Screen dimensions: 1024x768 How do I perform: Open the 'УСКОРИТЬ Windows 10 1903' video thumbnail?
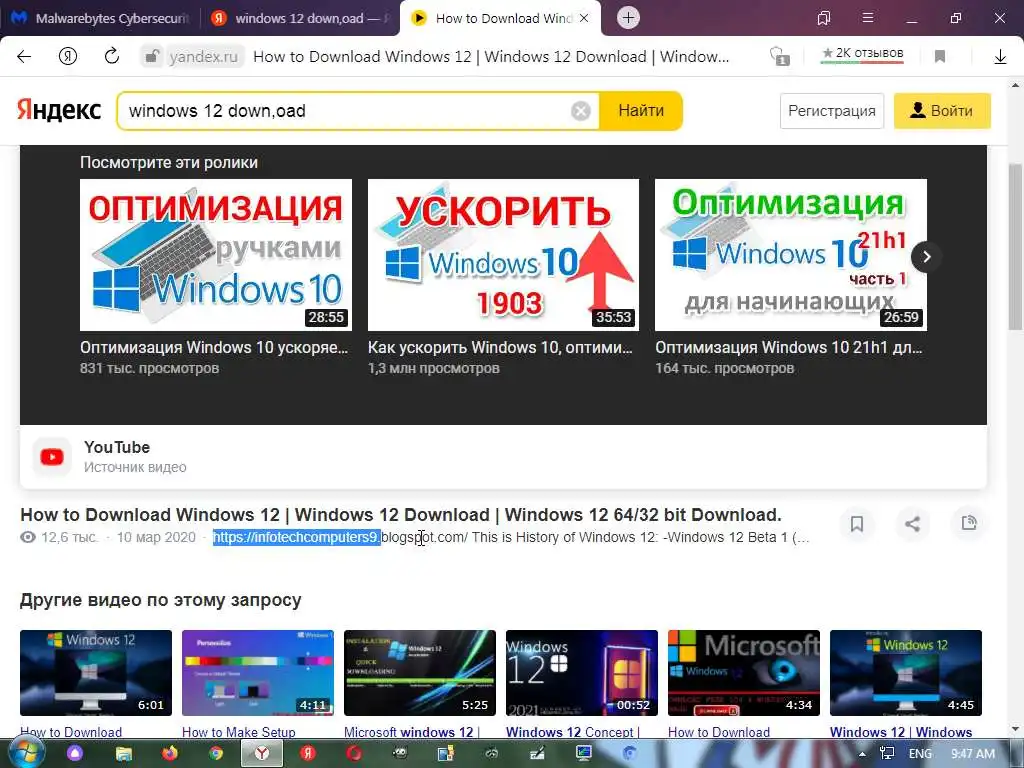click(503, 255)
